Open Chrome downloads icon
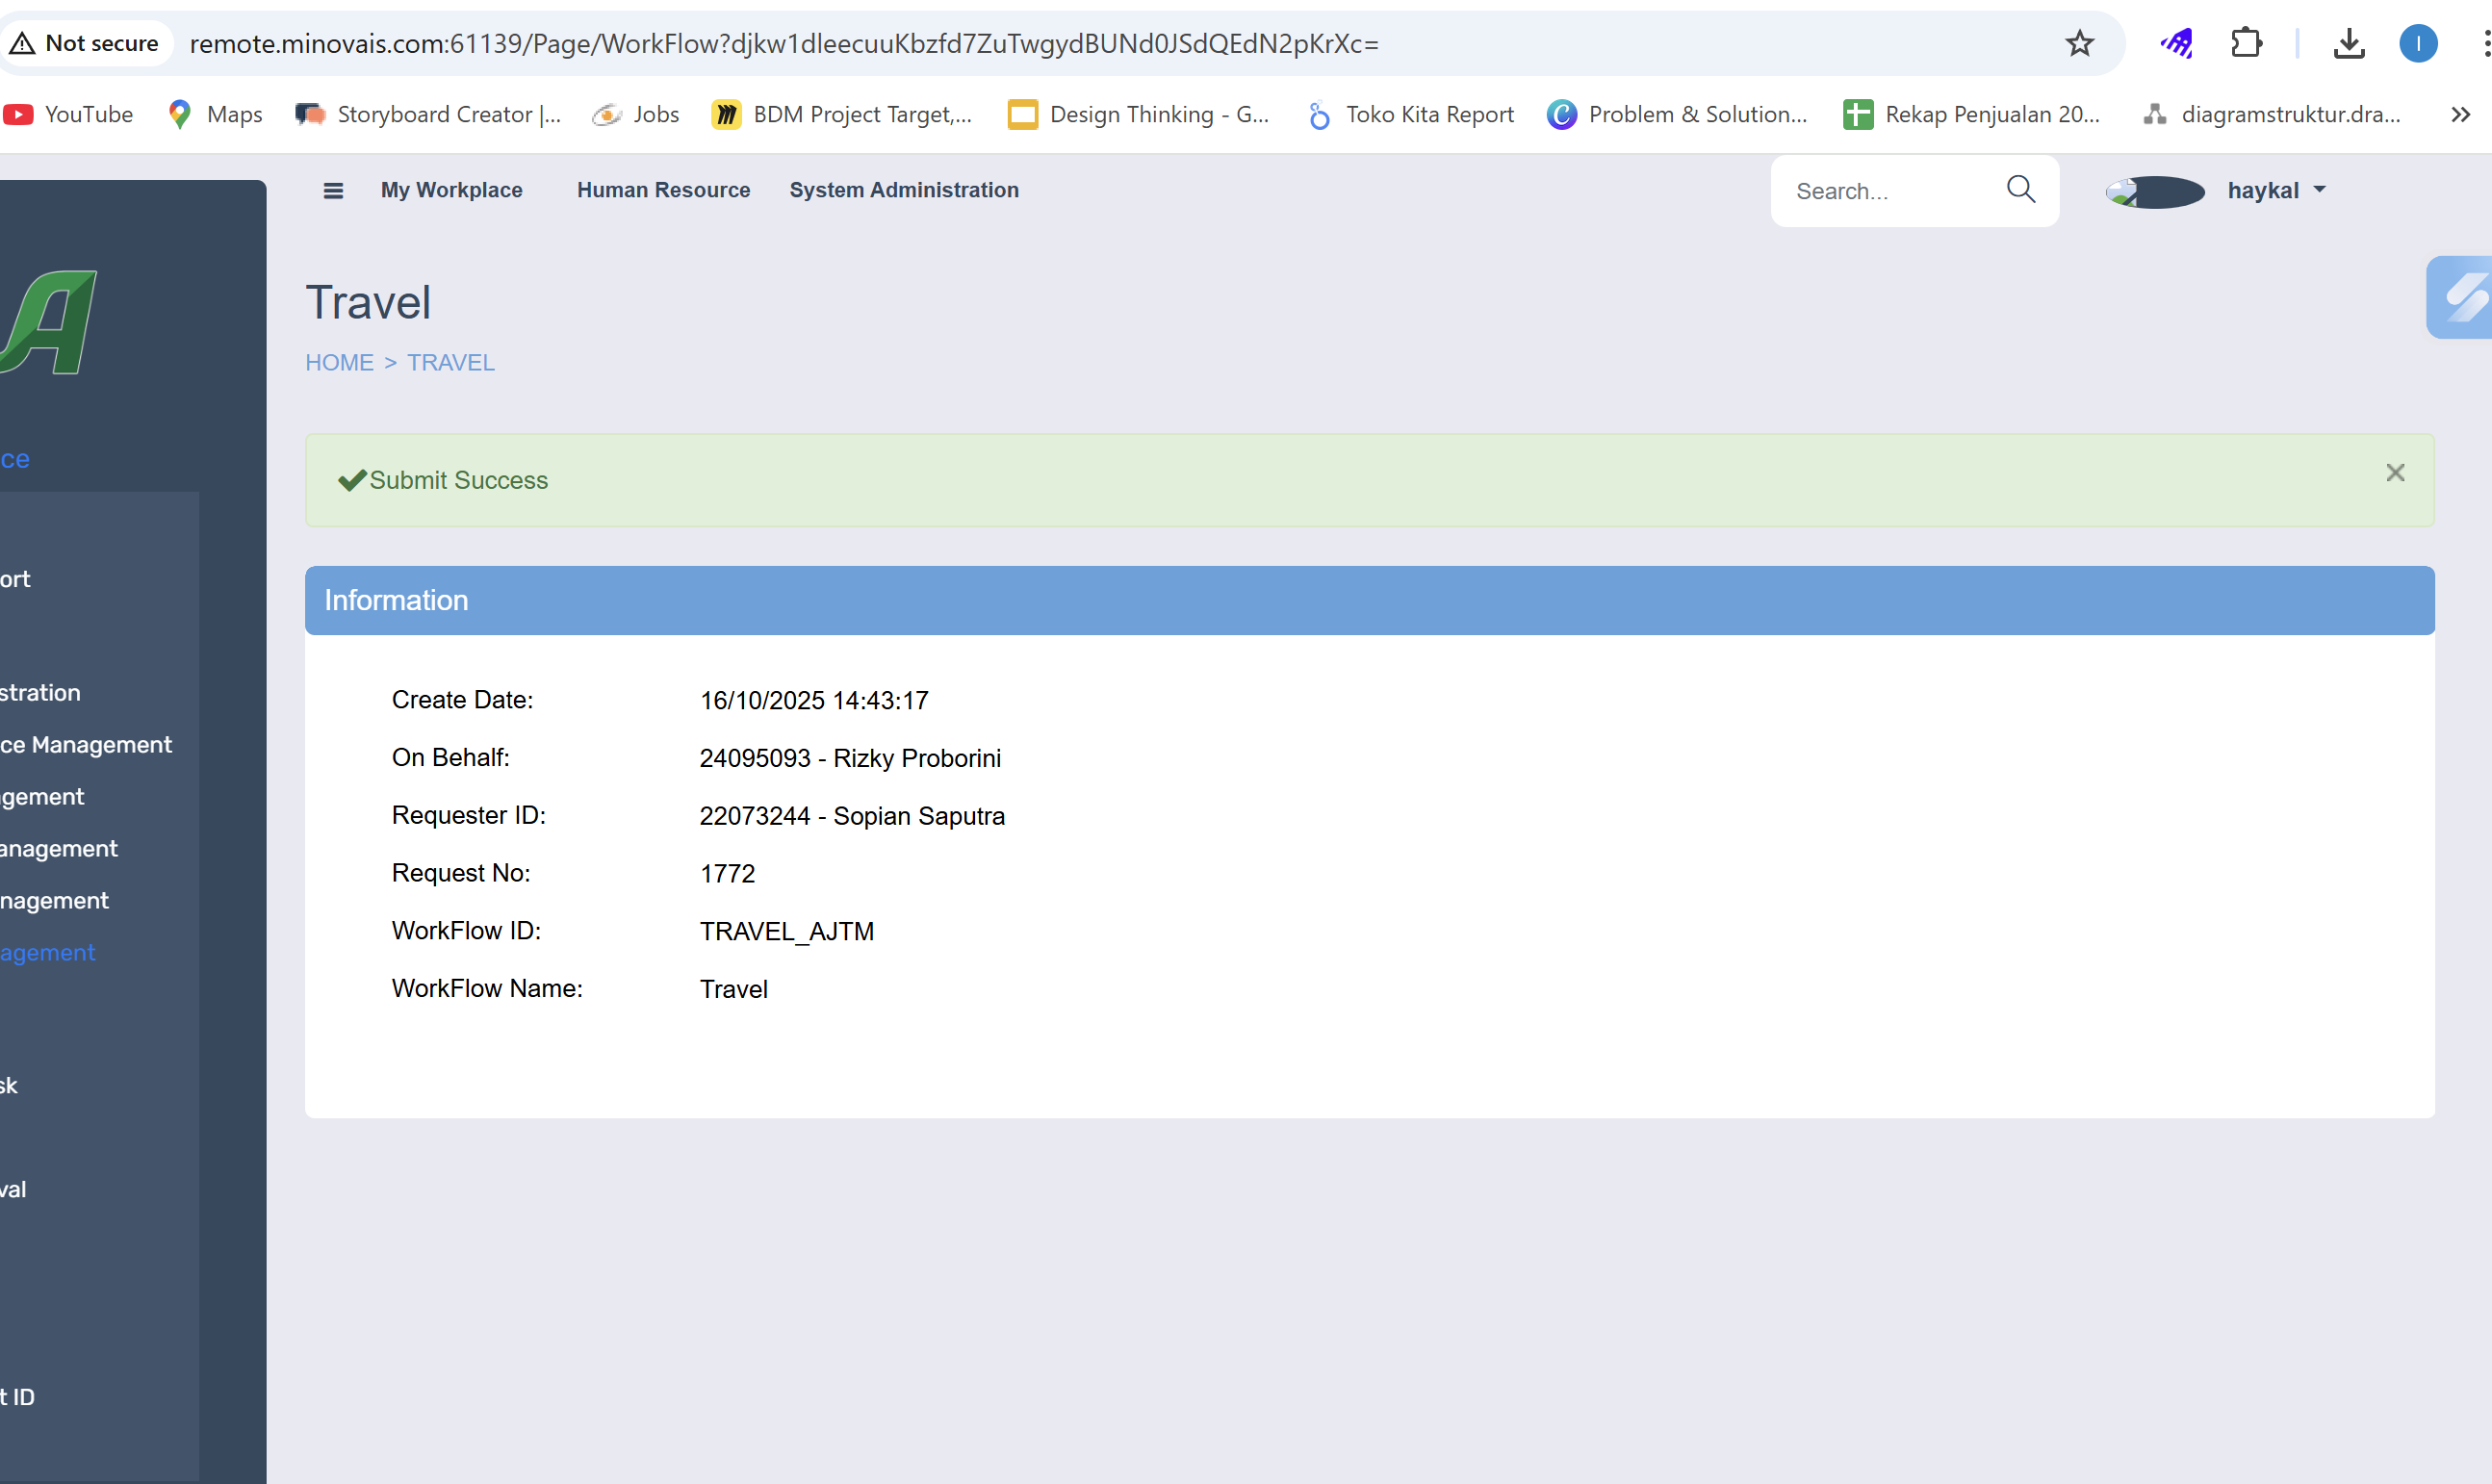This screenshot has height=1484, width=2492. pos(2348,43)
